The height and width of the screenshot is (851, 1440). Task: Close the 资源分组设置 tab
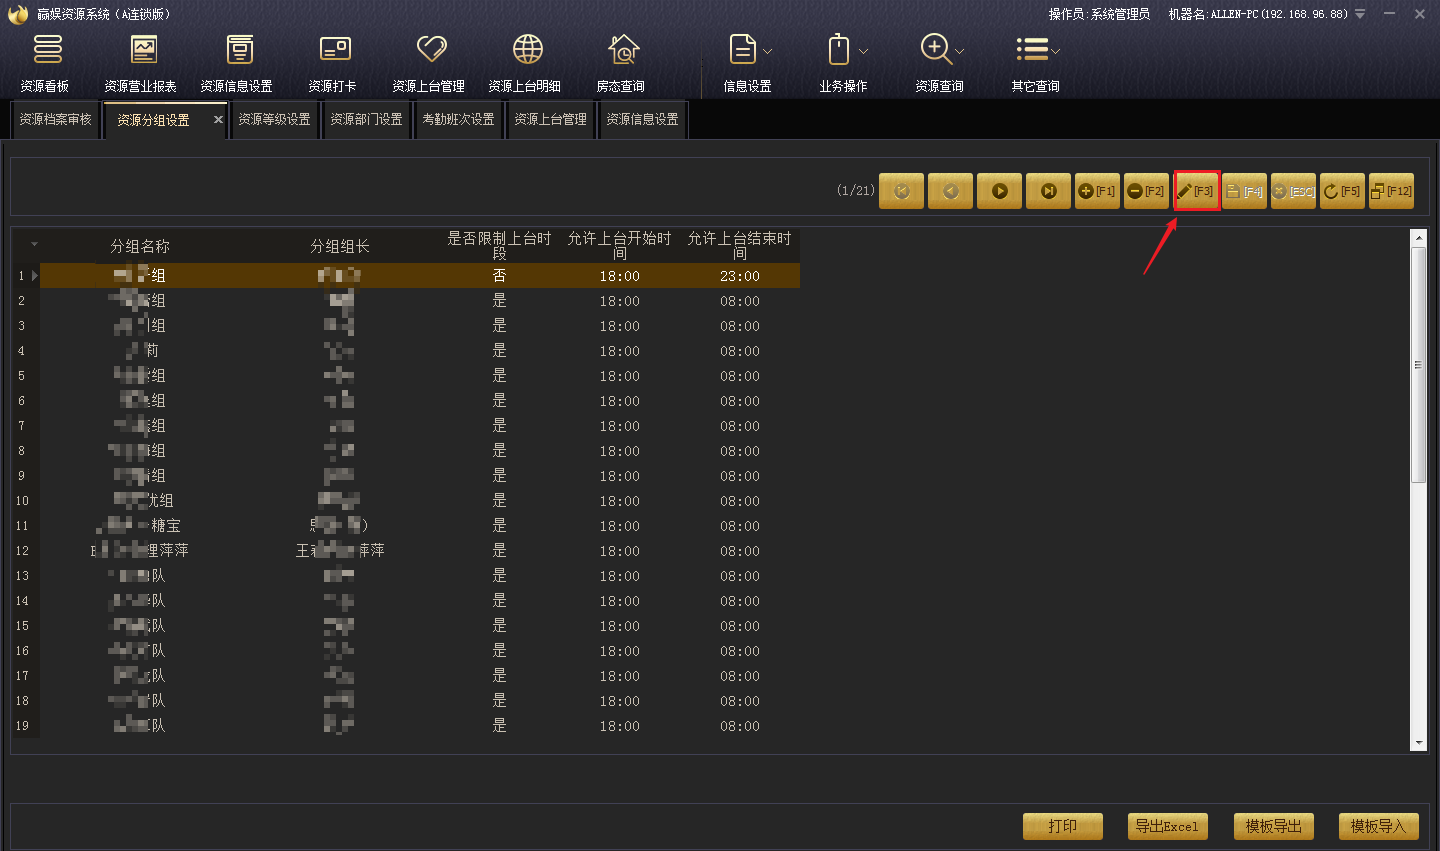218,120
